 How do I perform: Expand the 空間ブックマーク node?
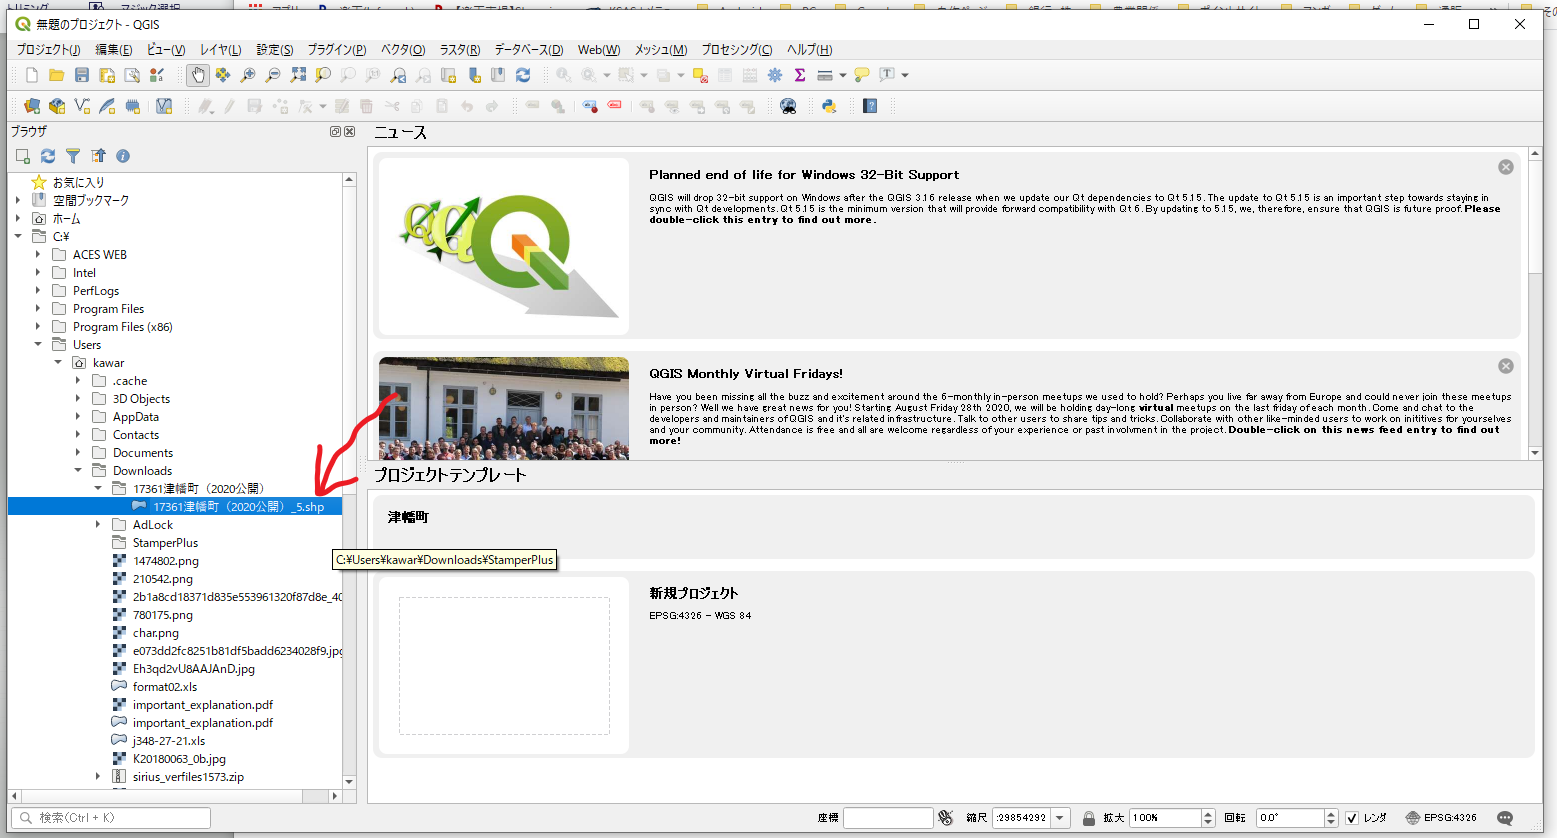18,201
